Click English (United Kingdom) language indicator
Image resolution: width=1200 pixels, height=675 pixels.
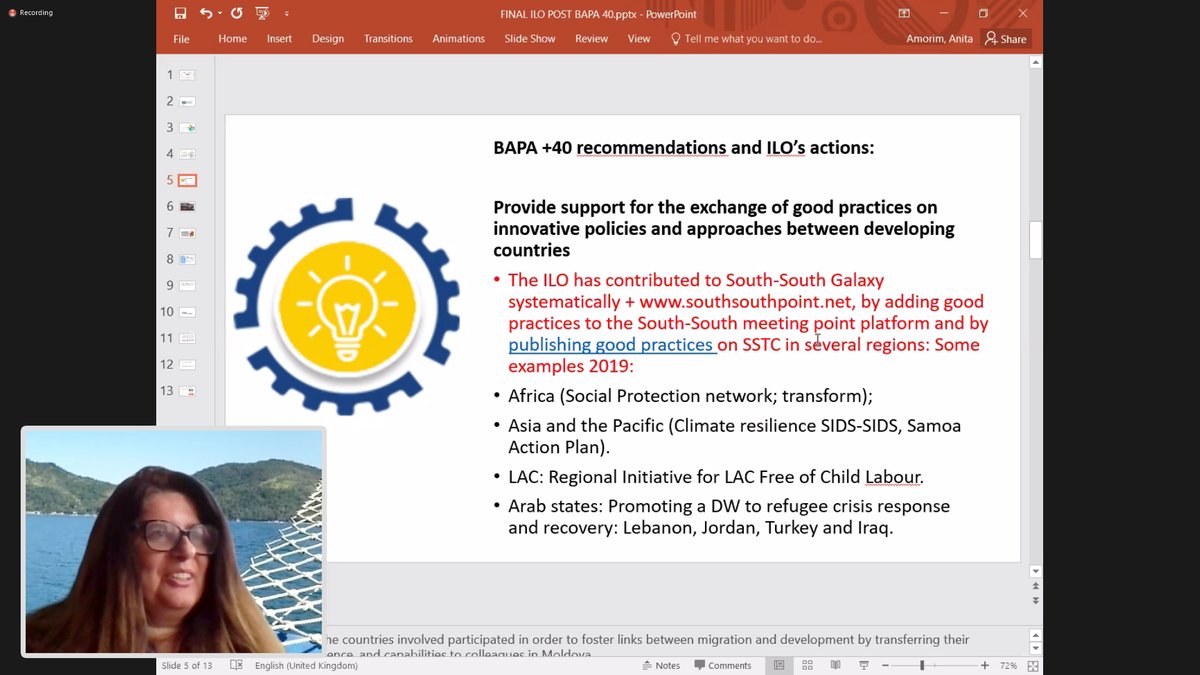tap(306, 665)
